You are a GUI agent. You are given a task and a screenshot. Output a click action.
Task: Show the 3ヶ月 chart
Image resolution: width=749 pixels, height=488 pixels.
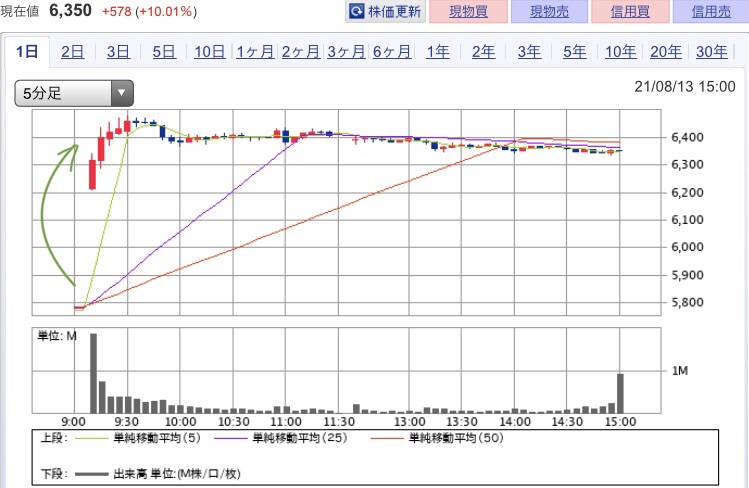pyautogui.click(x=346, y=52)
